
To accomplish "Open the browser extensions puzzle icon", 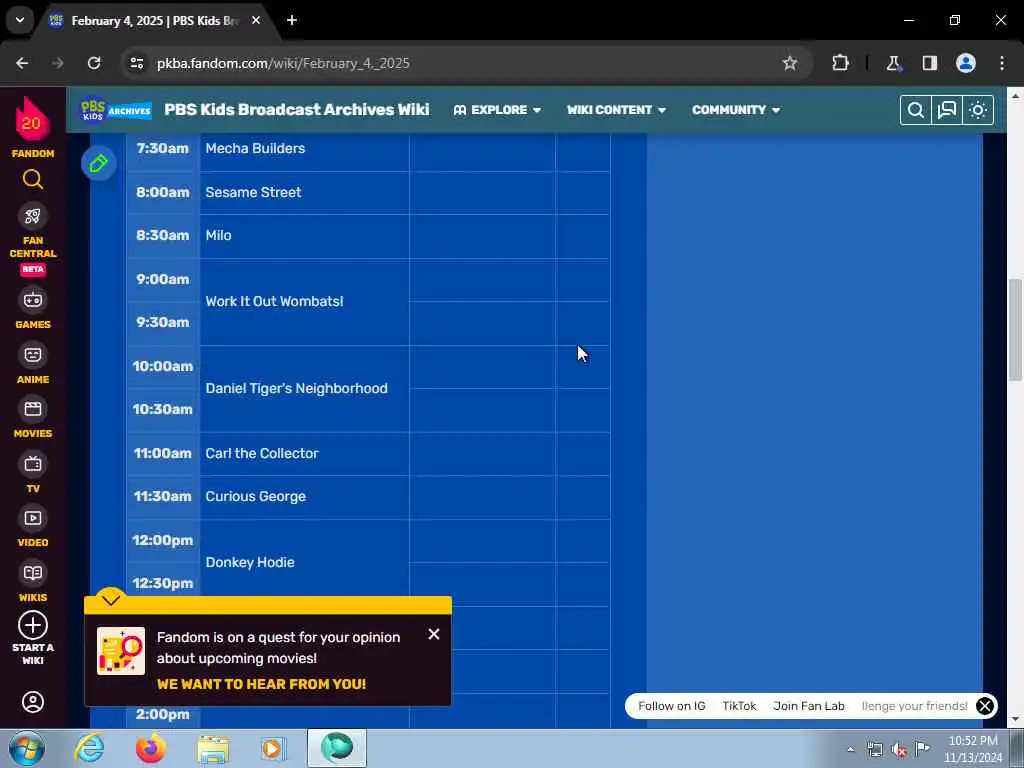I will pyautogui.click(x=840, y=63).
